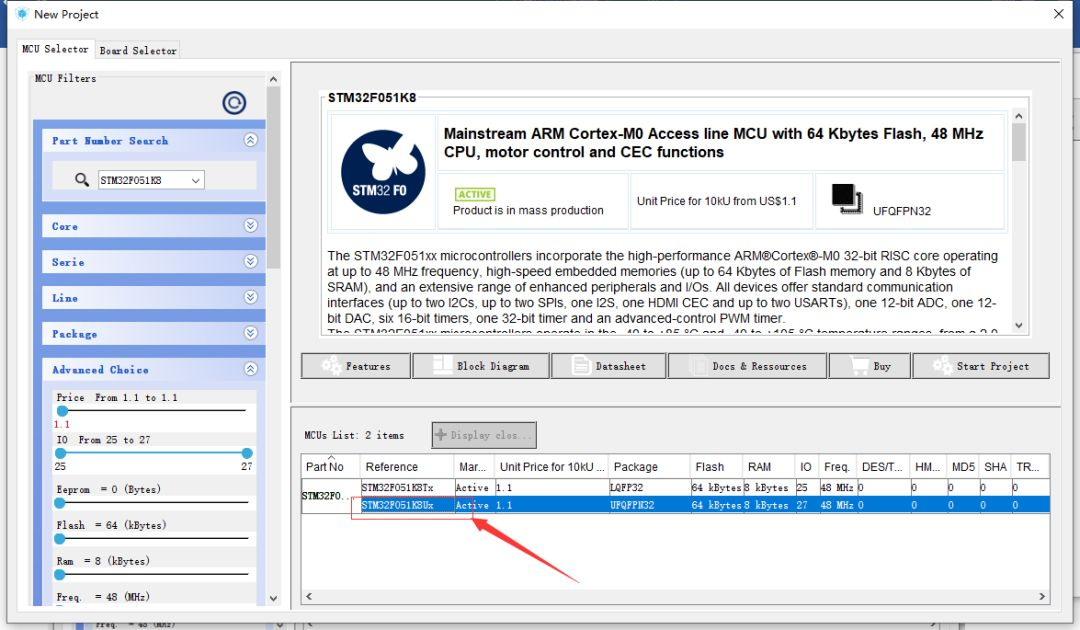Open the Features view

tap(355, 366)
